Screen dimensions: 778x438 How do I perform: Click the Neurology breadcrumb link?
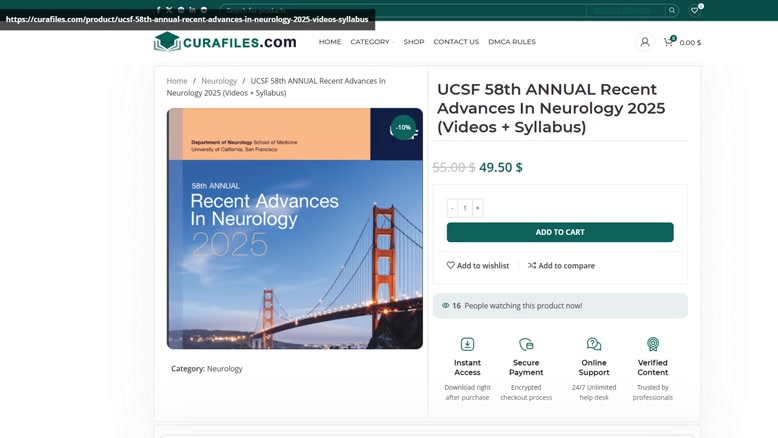[219, 81]
